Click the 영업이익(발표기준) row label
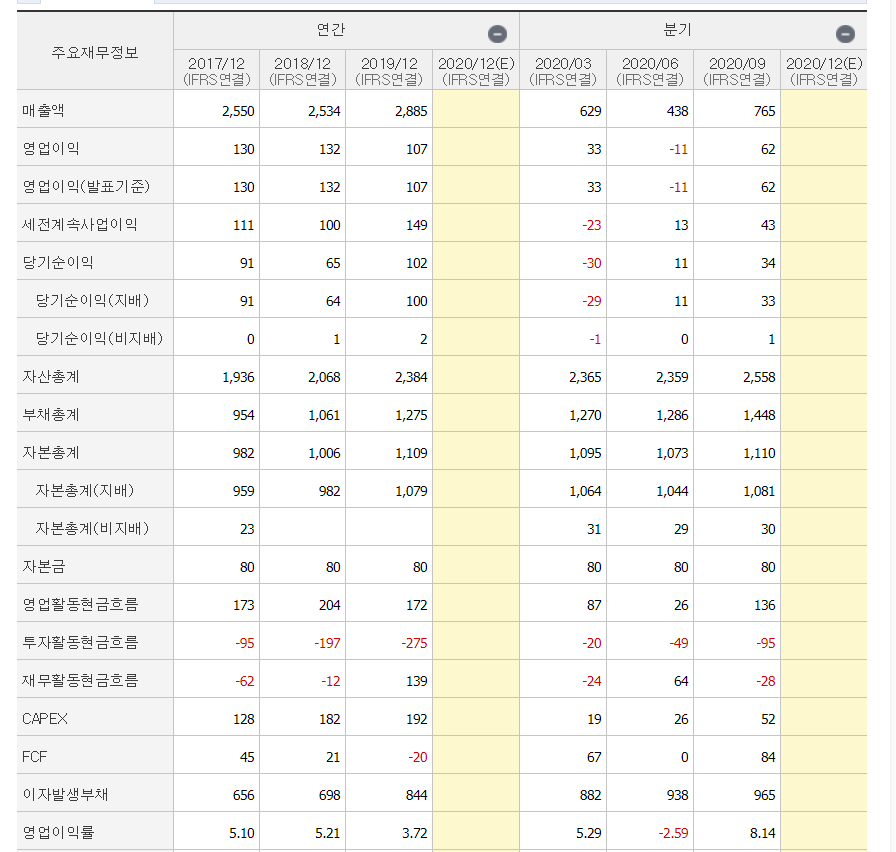Viewport: 896px width, 852px height. pos(86,186)
